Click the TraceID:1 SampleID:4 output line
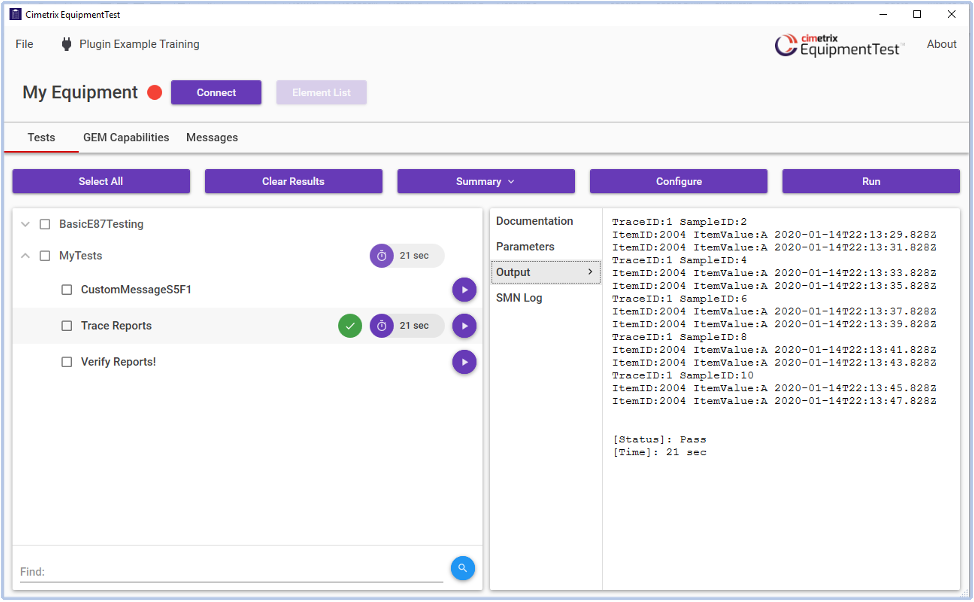The image size is (974, 602). tap(680, 260)
